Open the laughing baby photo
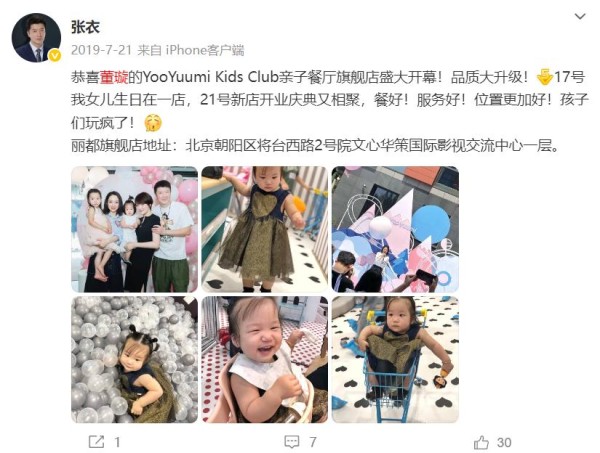 tap(264, 359)
